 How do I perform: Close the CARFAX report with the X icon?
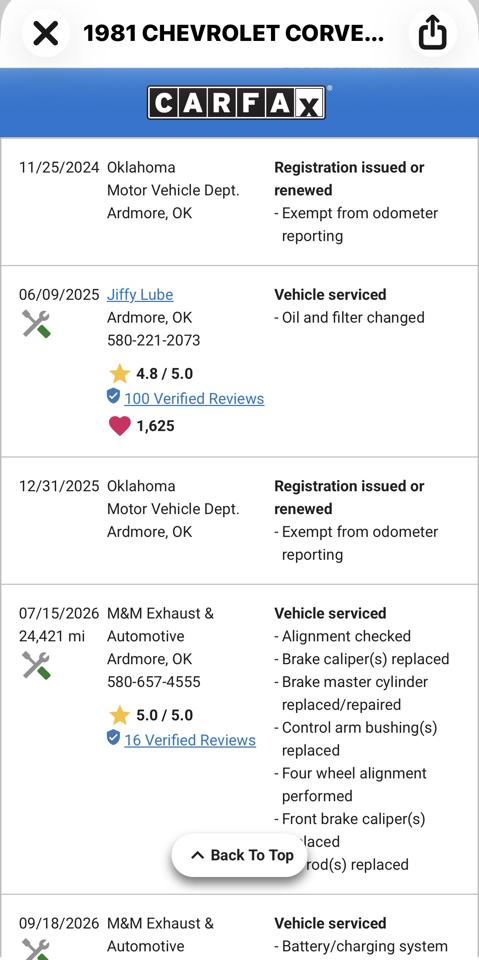[46, 33]
